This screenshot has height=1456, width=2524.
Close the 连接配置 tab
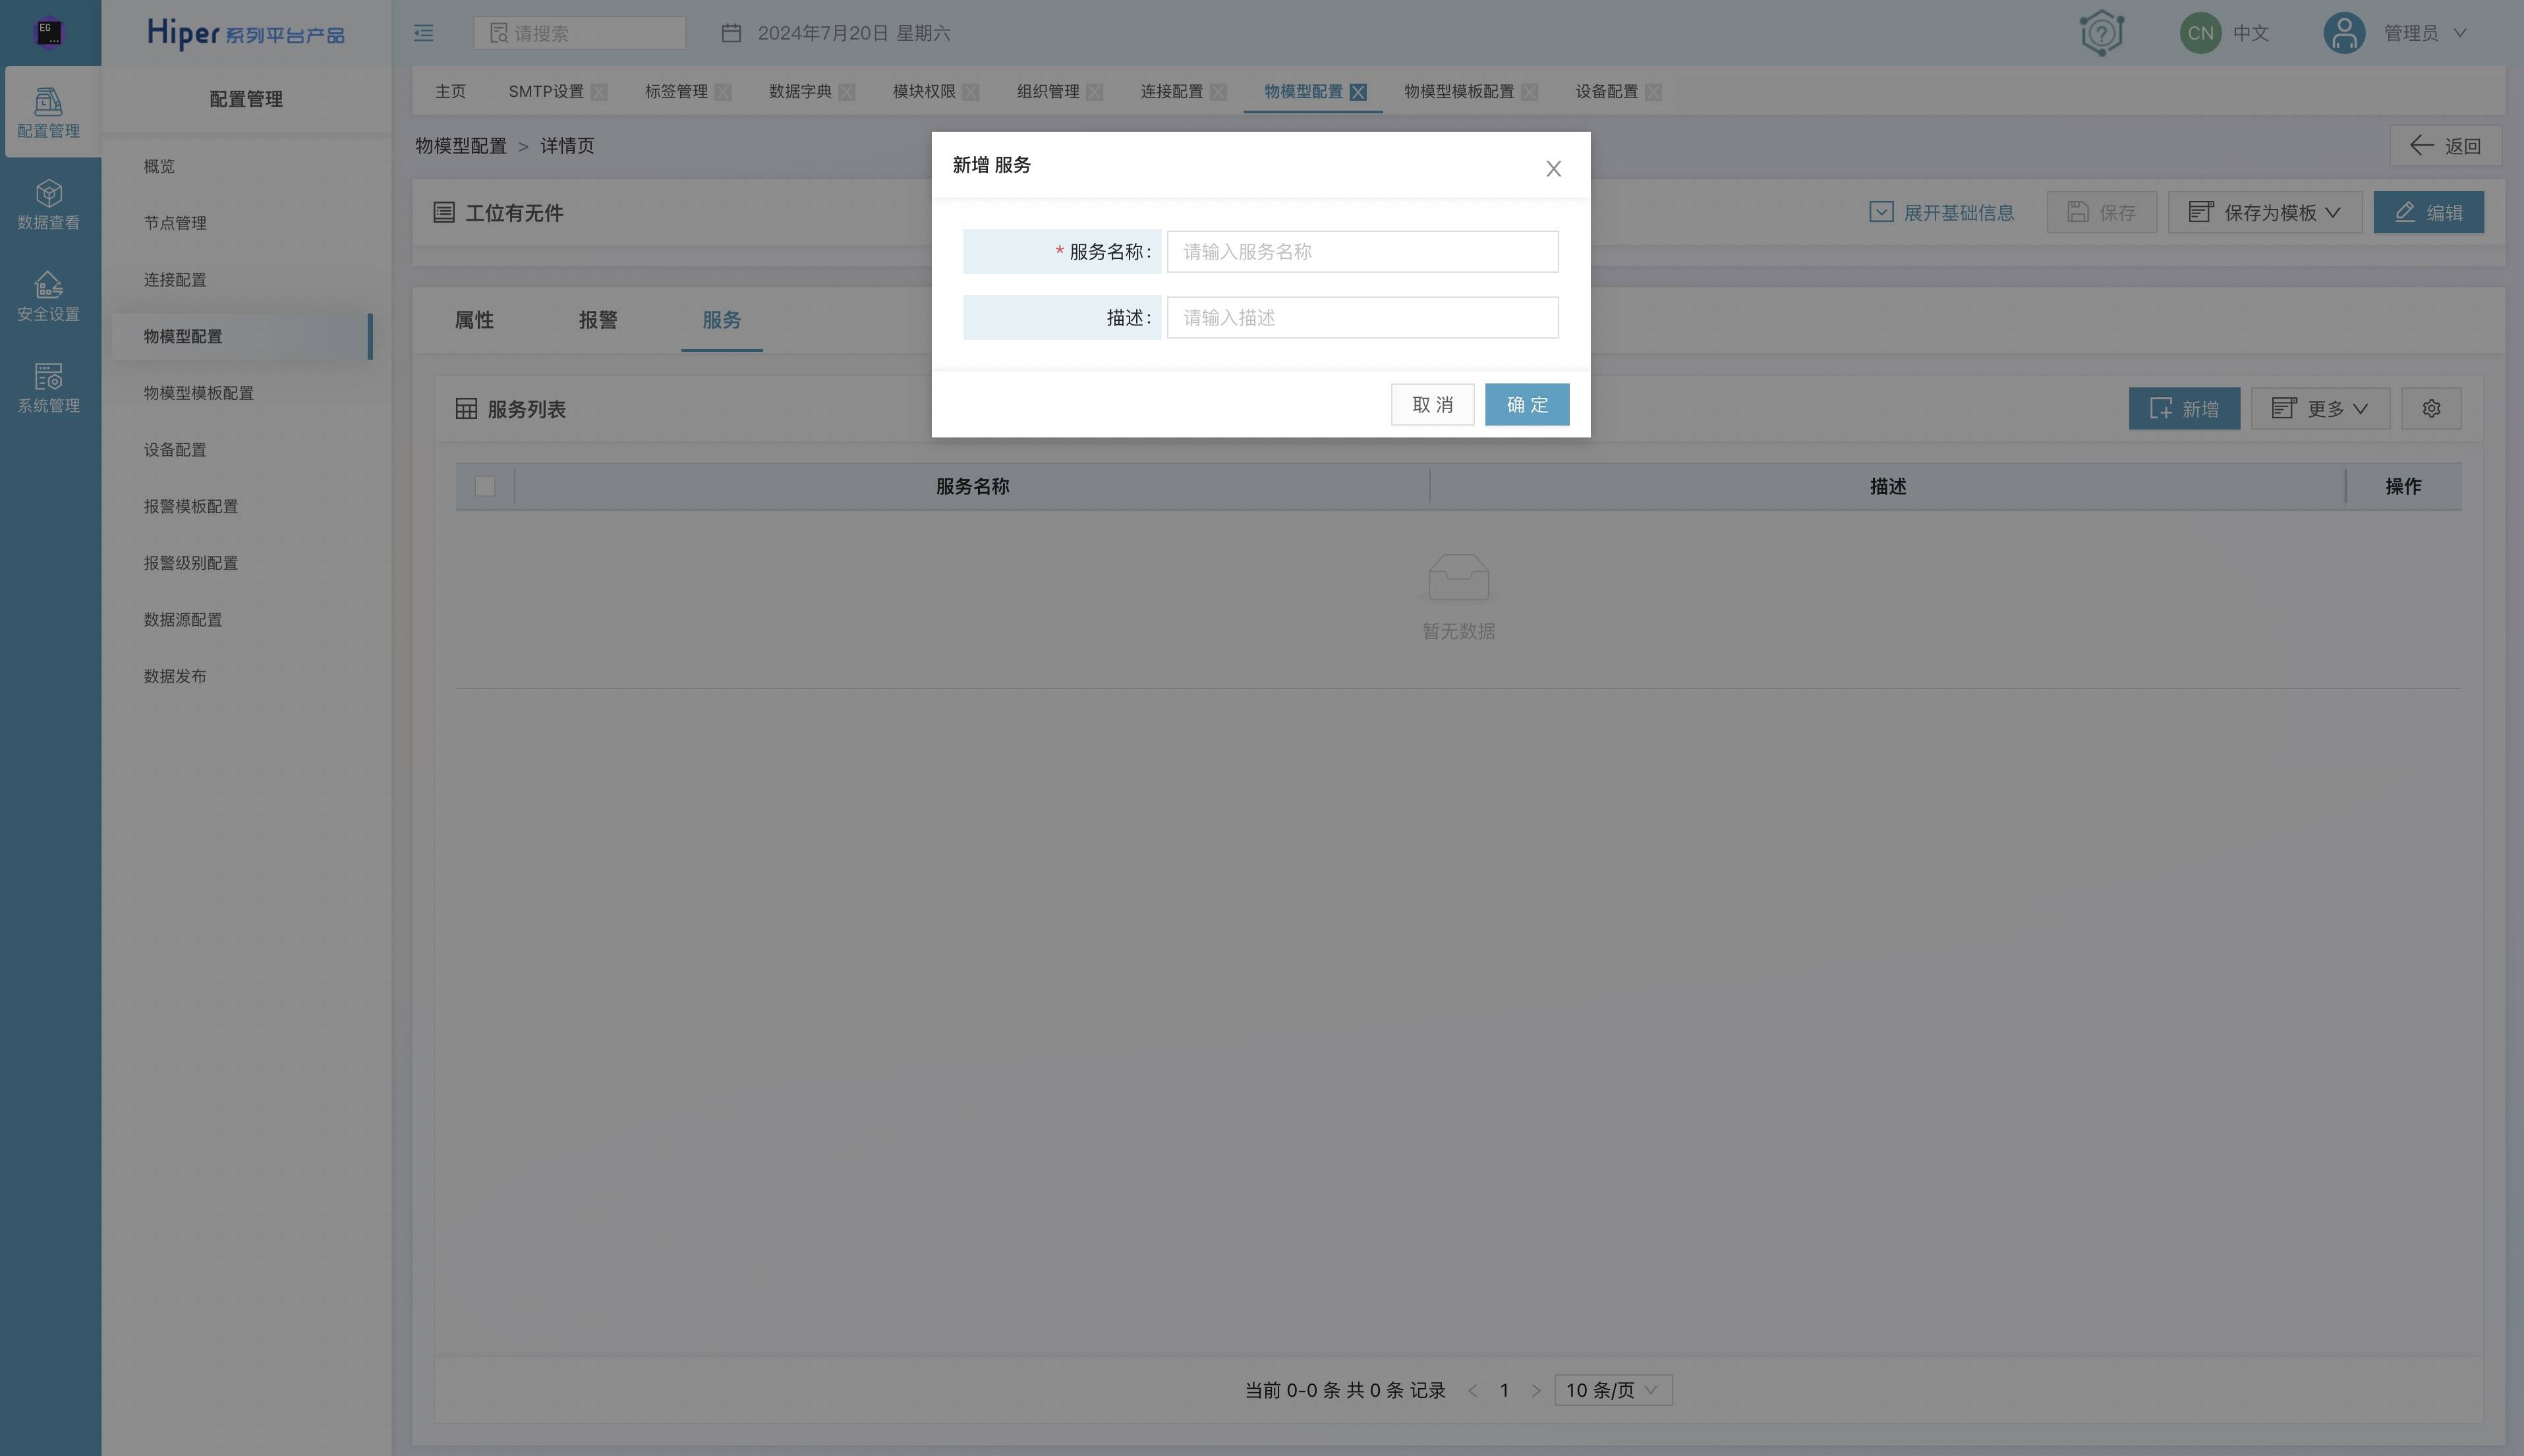(1219, 92)
